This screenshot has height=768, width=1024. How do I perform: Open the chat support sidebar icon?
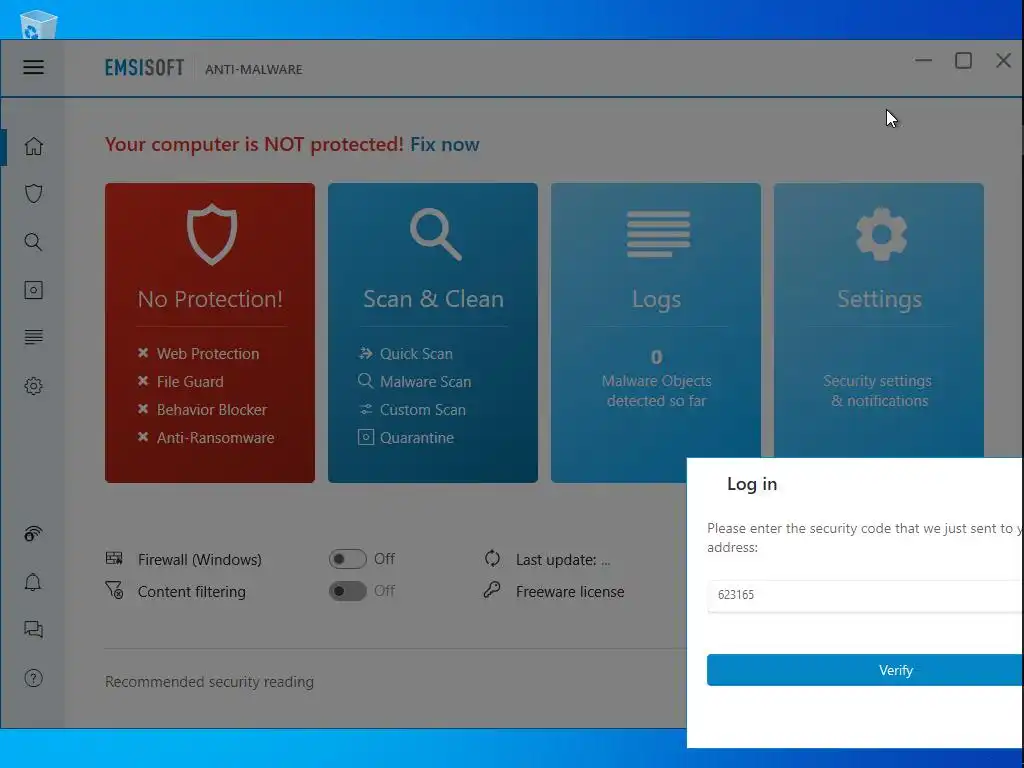[x=33, y=630]
